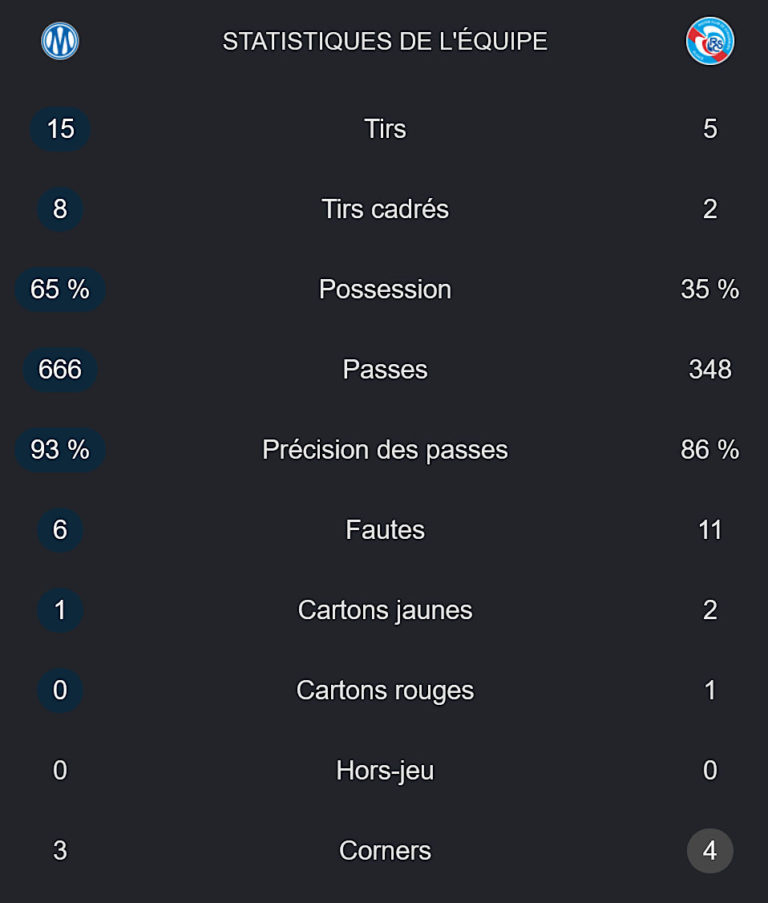Image resolution: width=768 pixels, height=903 pixels.
Task: Select the 93 % pass accuracy badge
Action: click(x=60, y=450)
